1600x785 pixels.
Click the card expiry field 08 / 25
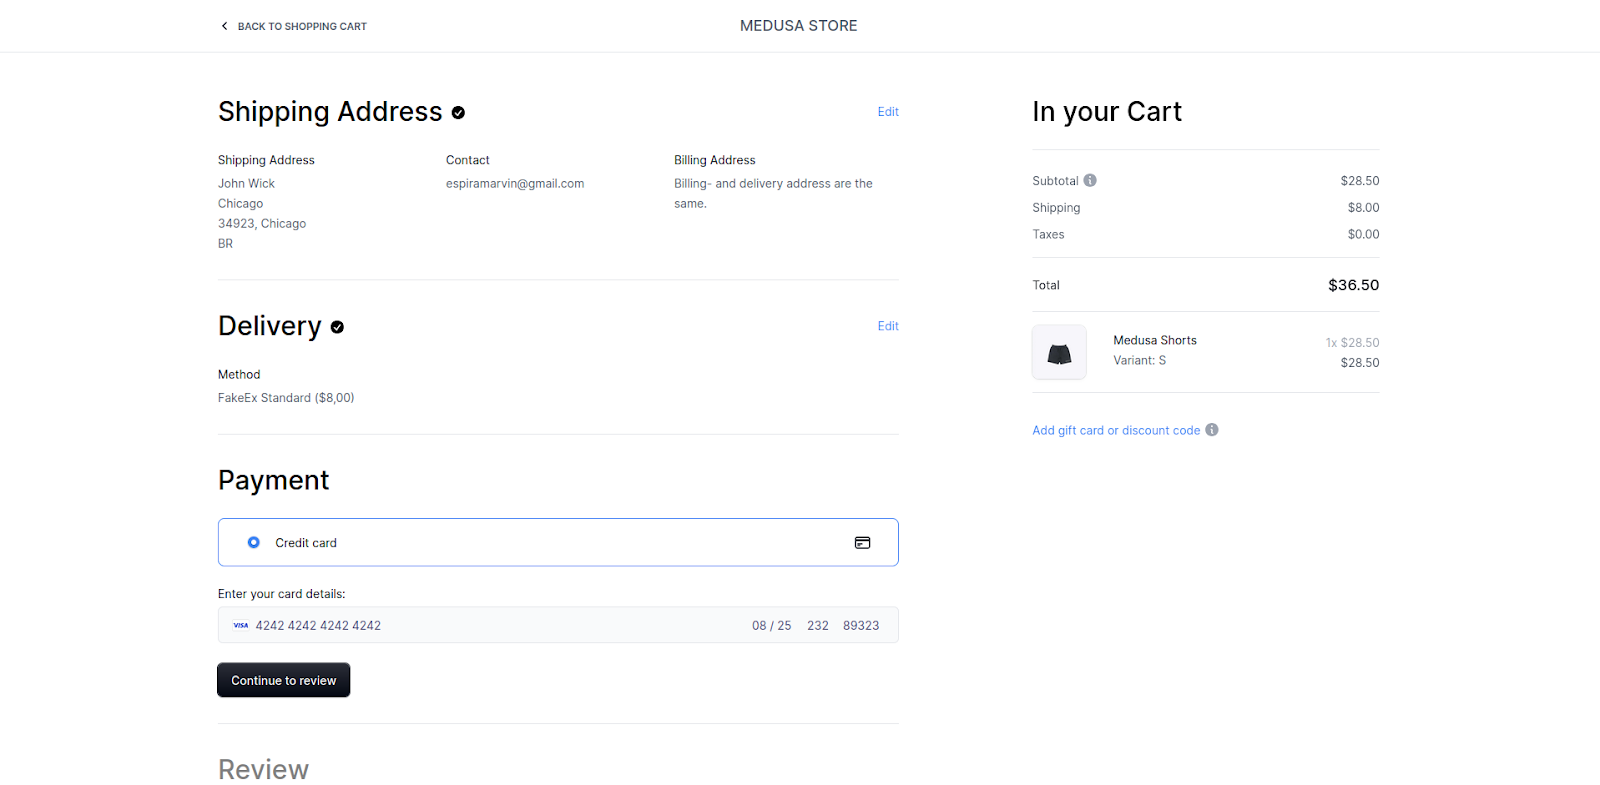[x=771, y=626]
